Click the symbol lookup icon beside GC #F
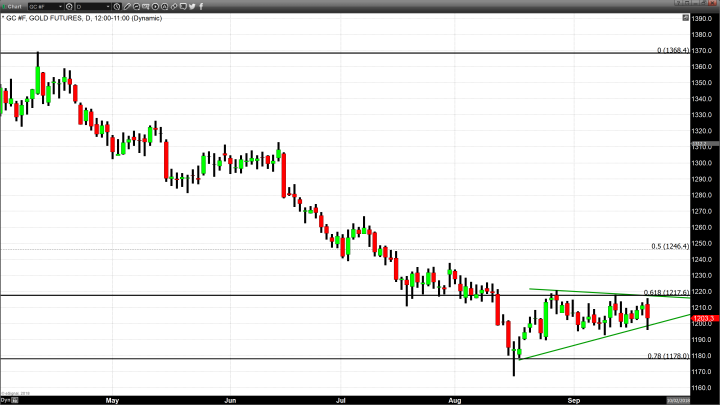Image resolution: width=720 pixels, height=405 pixels. 69,6
